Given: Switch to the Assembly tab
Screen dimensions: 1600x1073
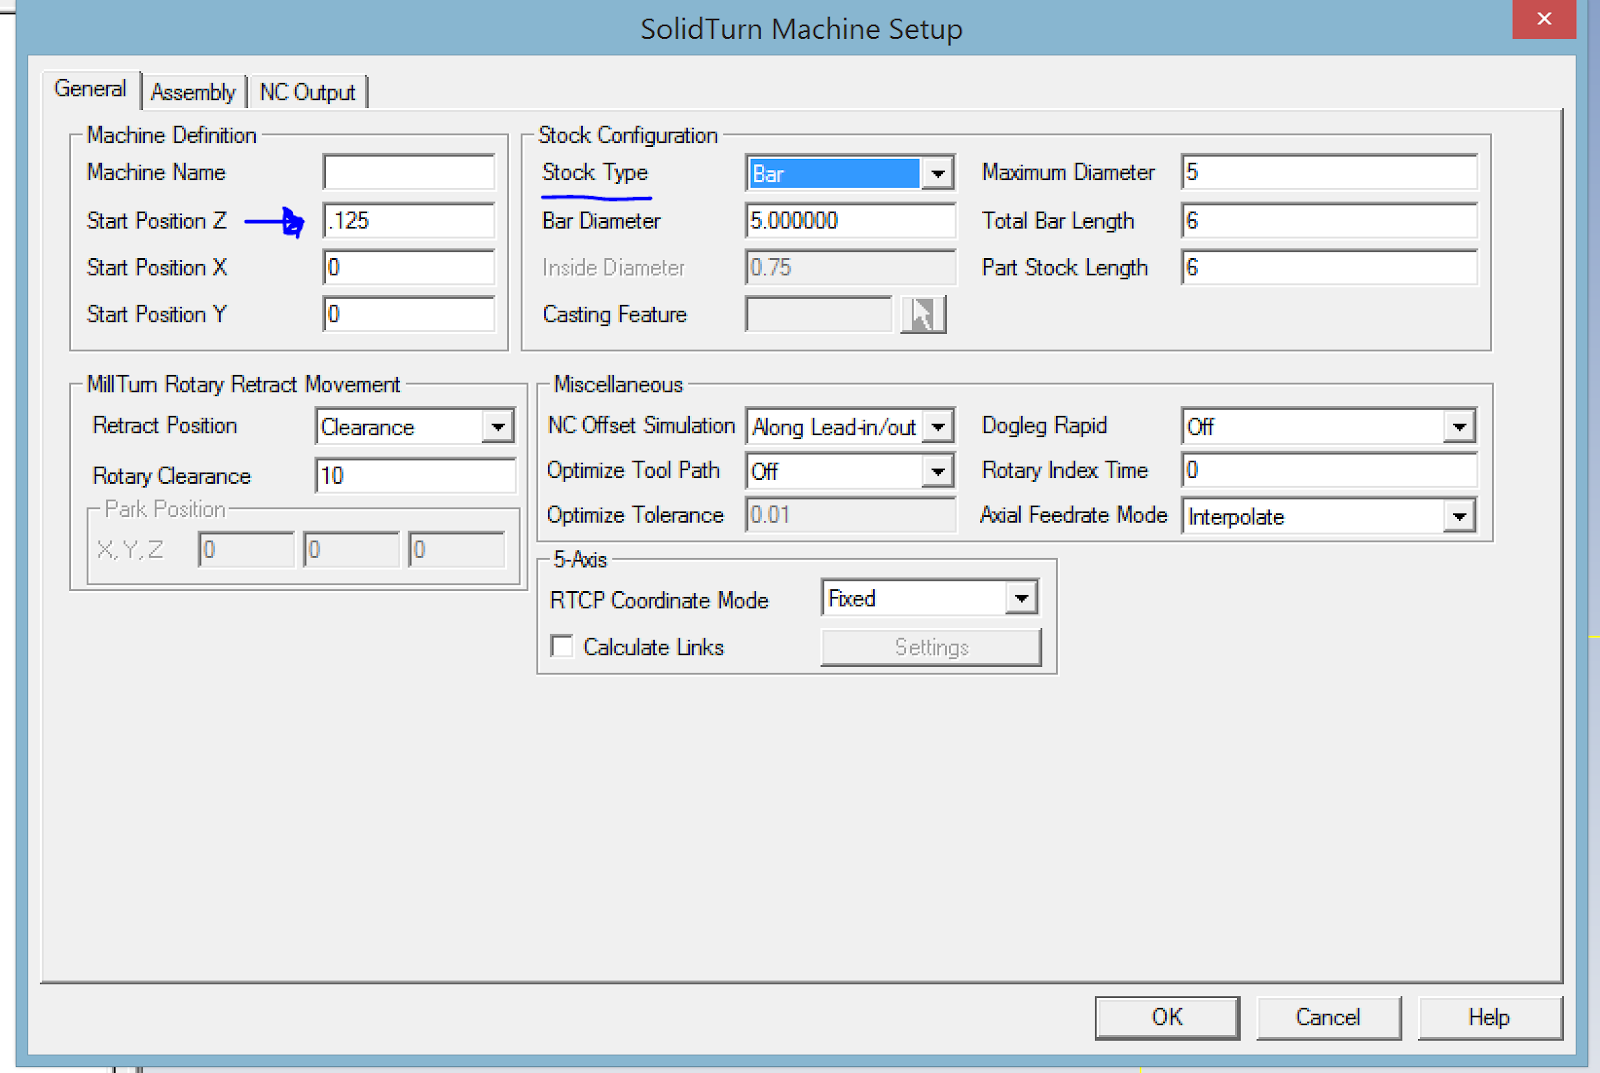Looking at the screenshot, I should (193, 92).
